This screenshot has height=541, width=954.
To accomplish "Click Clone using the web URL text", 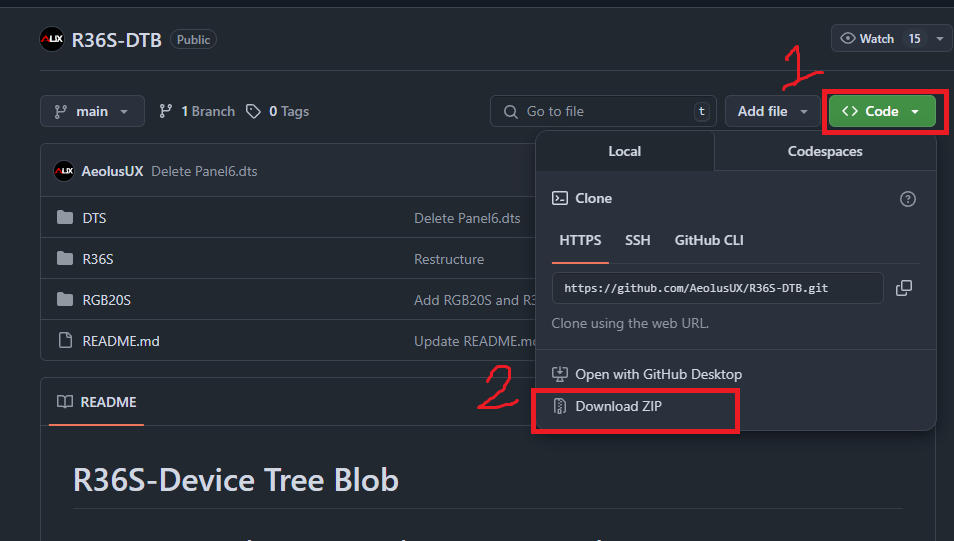I will click(630, 323).
